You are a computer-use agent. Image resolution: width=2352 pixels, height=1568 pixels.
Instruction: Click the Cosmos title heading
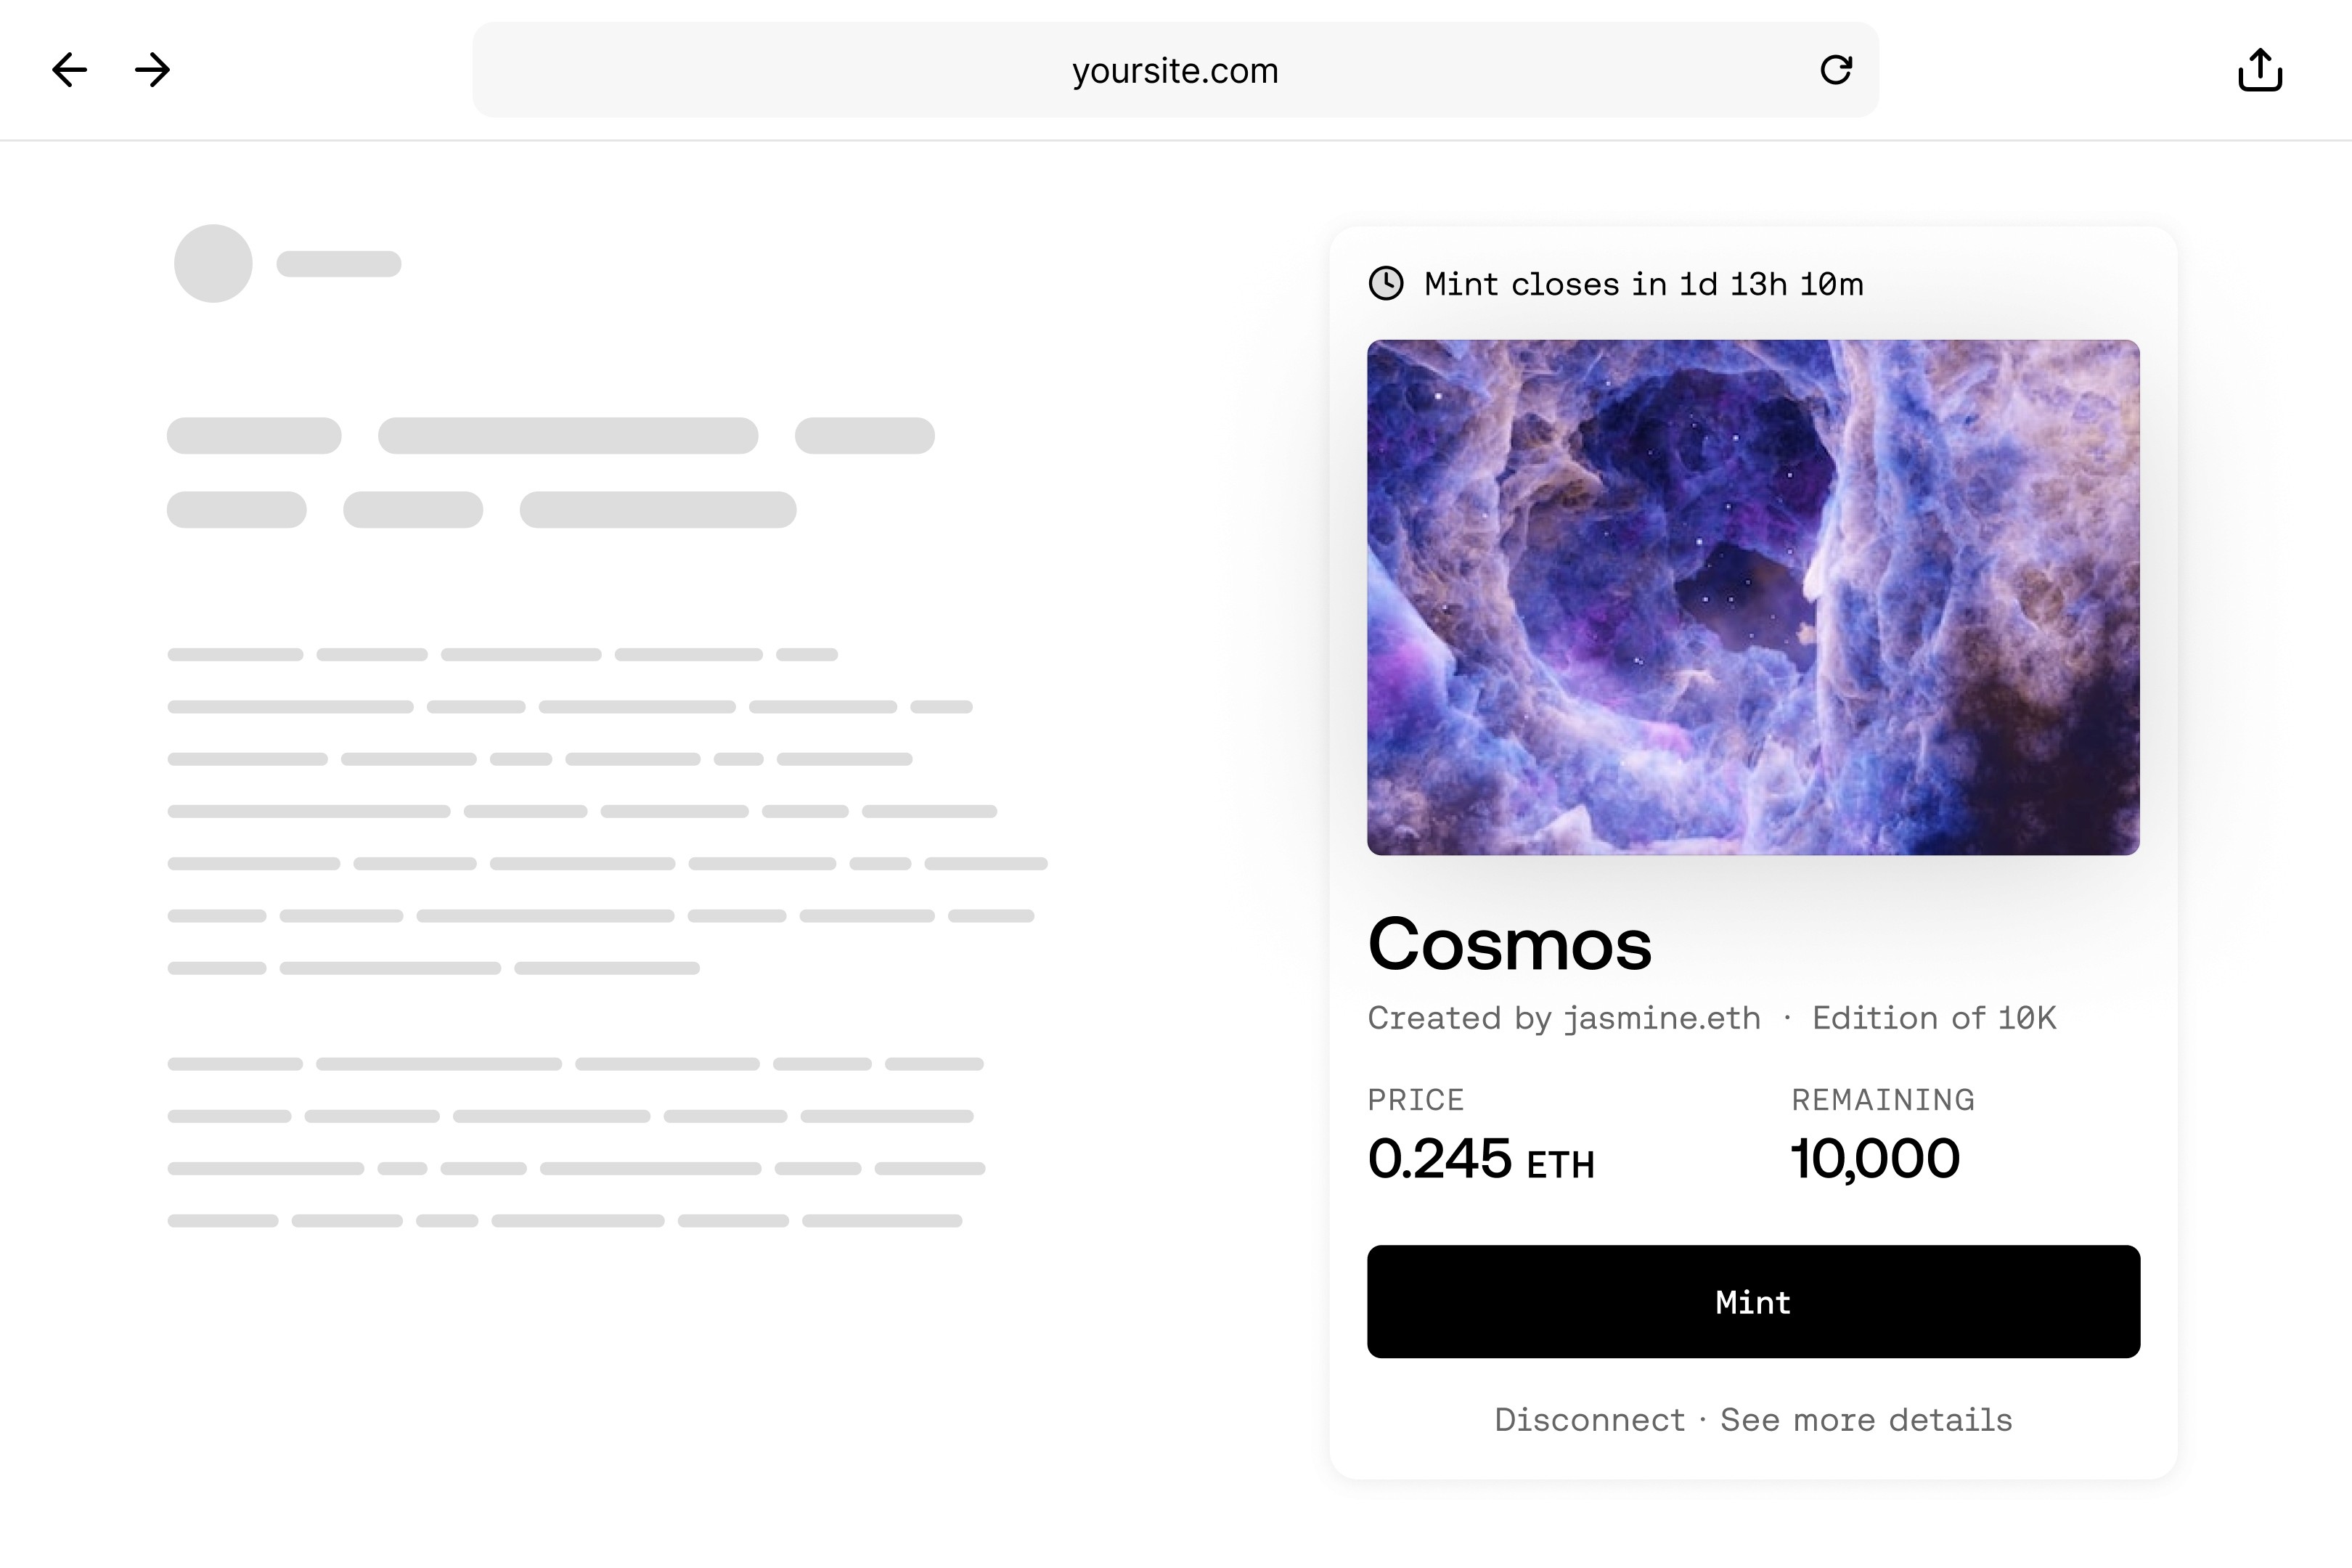1509,944
